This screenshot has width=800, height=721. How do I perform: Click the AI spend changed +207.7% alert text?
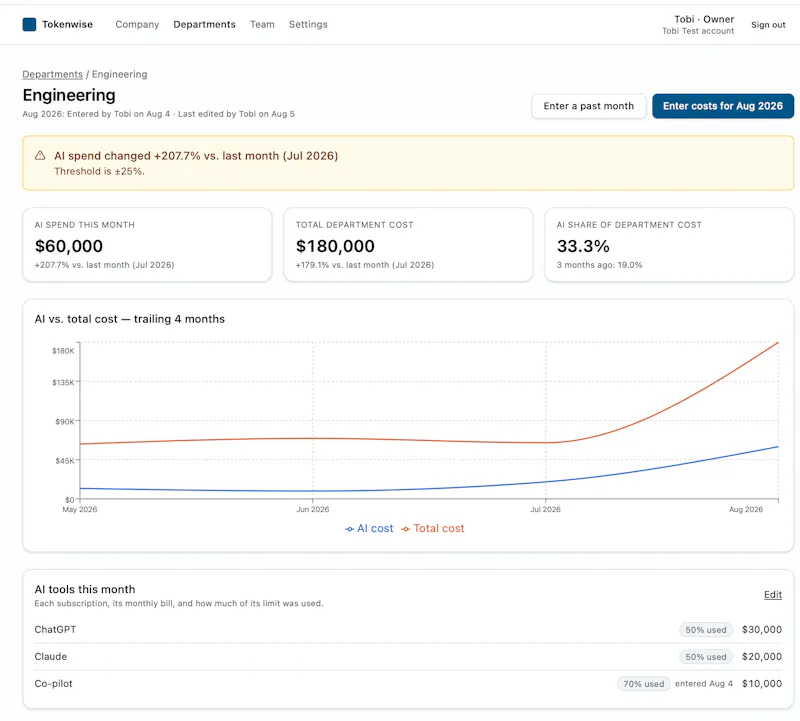coord(196,156)
